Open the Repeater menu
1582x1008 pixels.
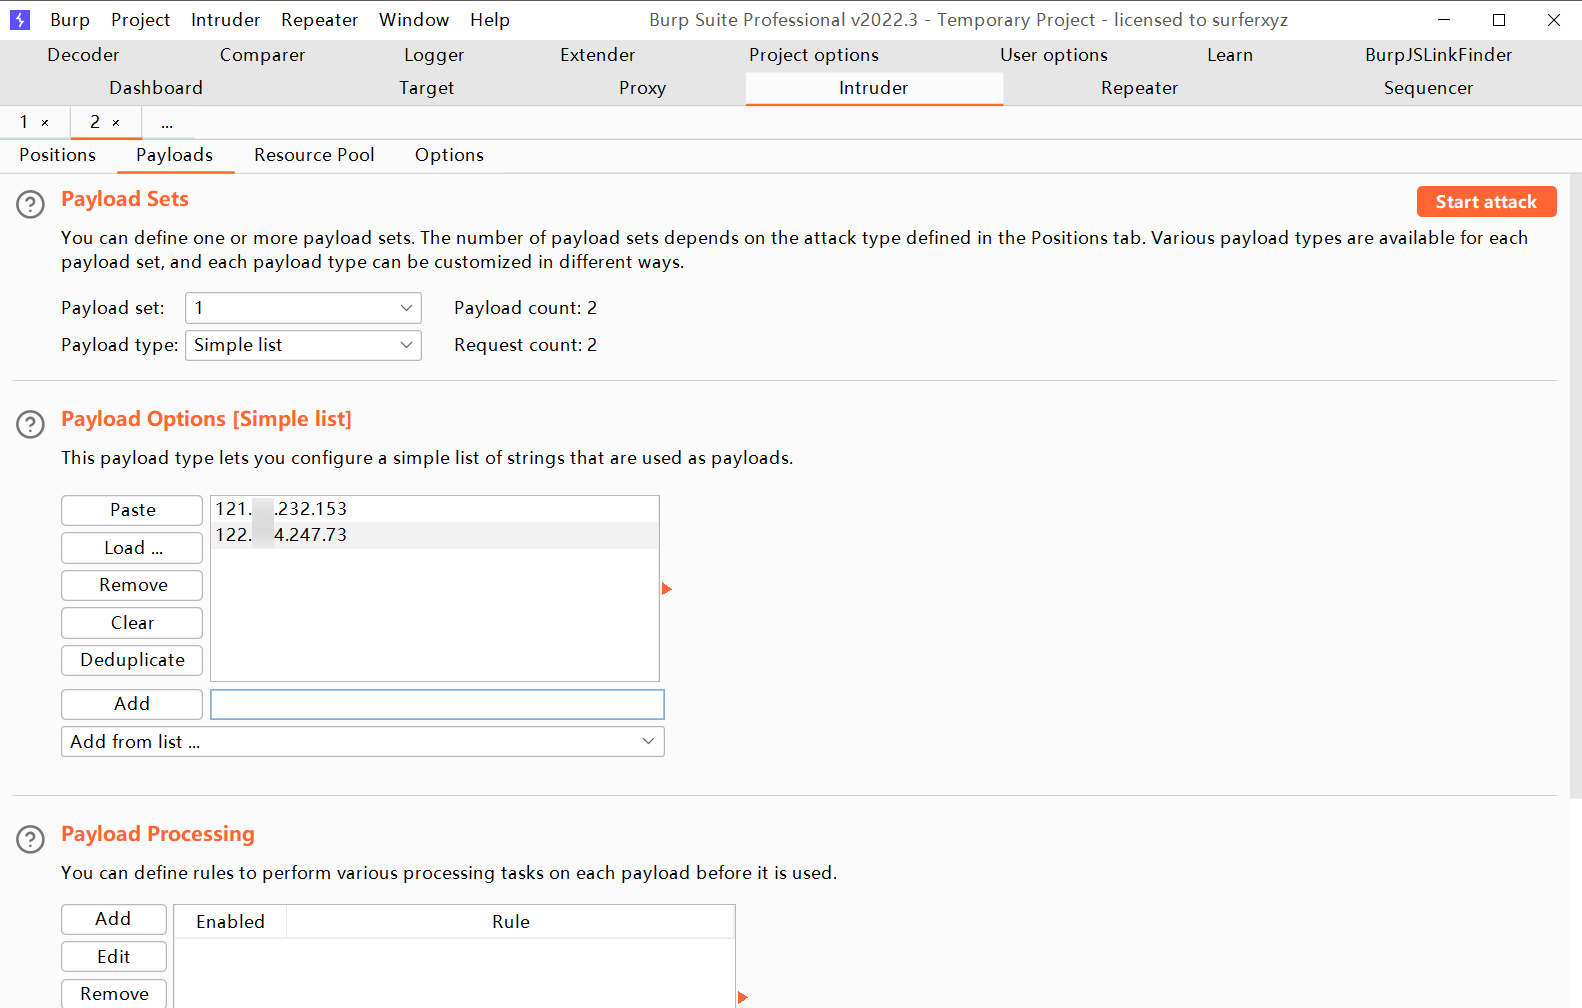click(320, 20)
